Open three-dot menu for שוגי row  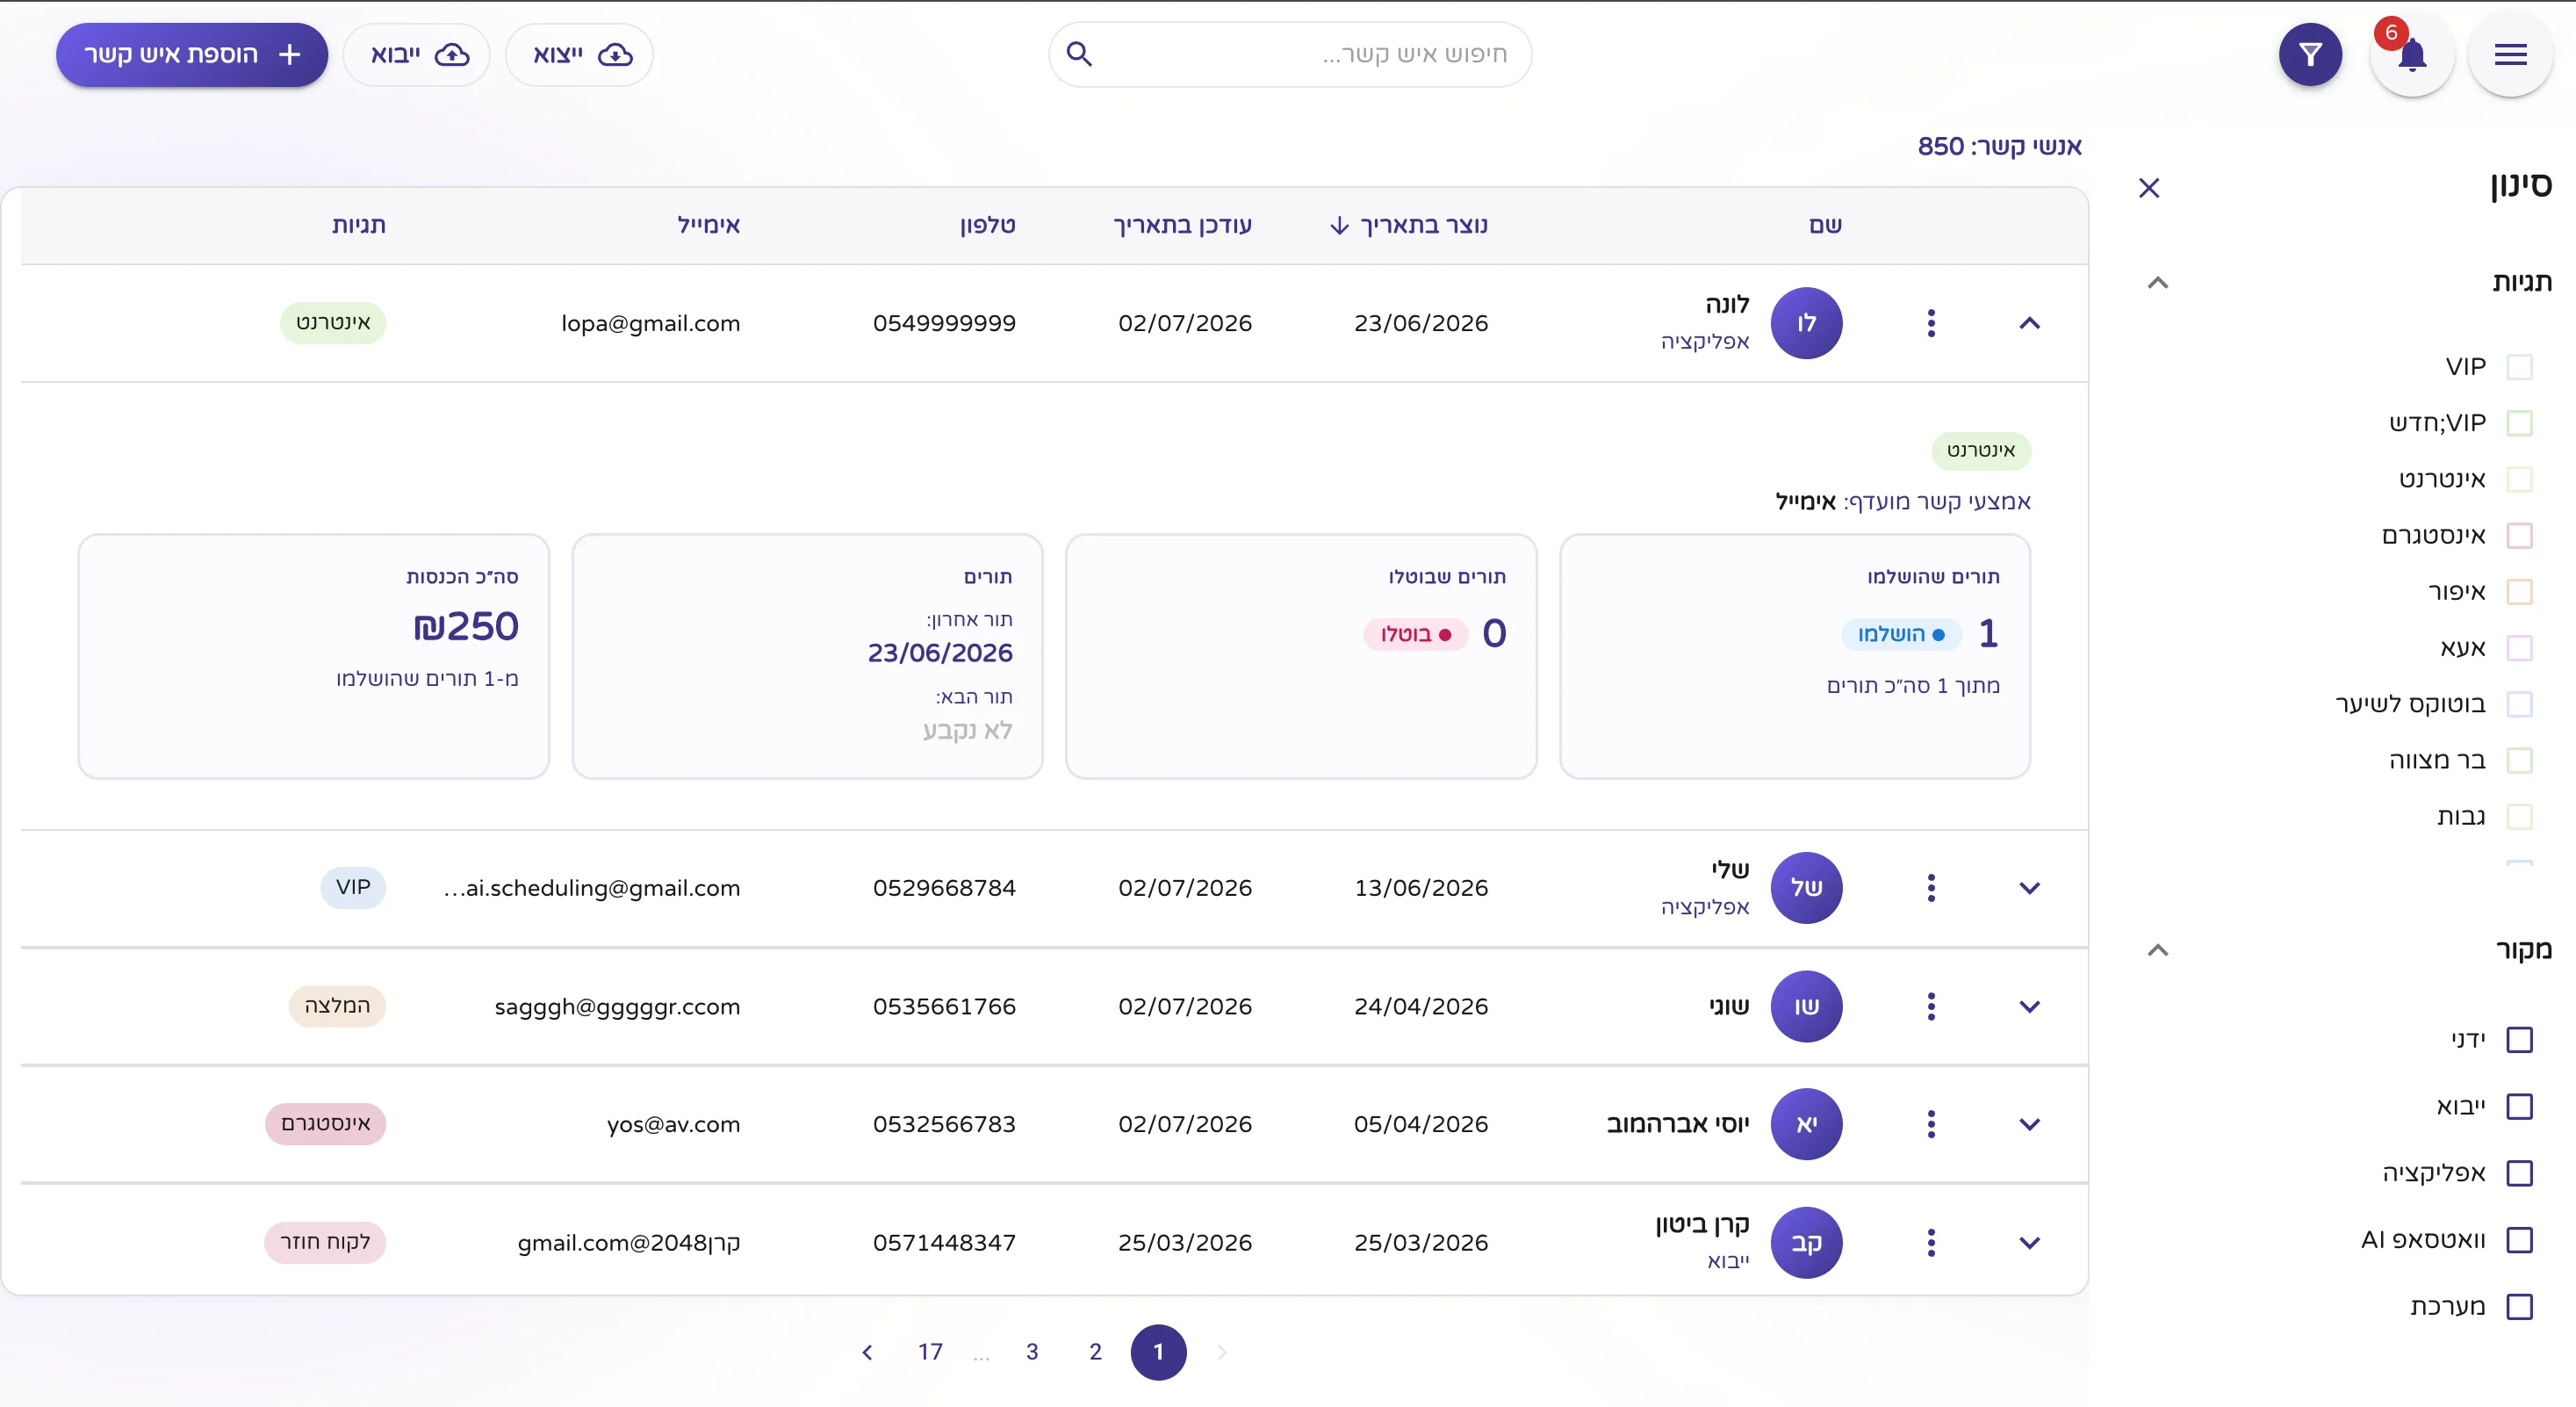1931,1006
